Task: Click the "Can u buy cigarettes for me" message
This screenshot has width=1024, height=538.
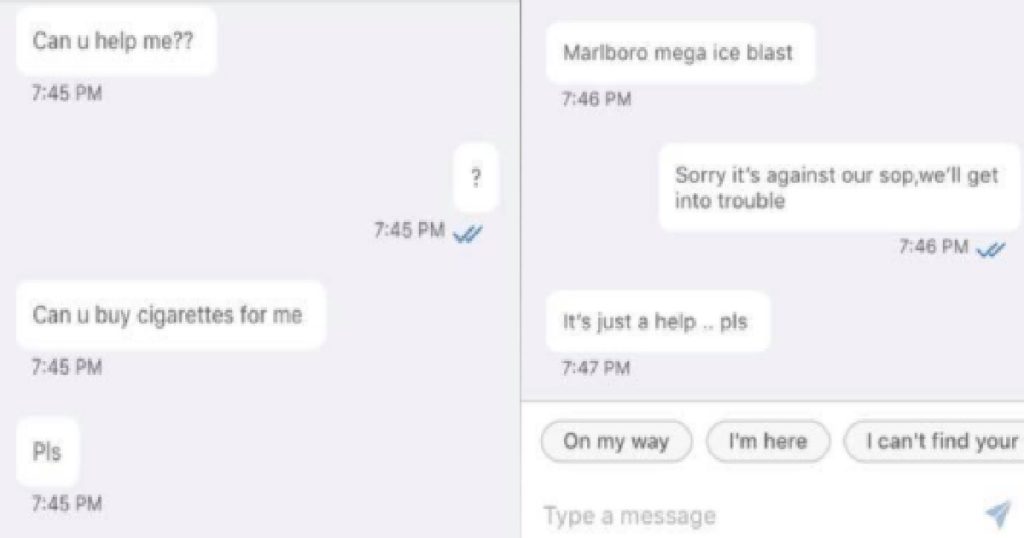Action: click(x=170, y=315)
